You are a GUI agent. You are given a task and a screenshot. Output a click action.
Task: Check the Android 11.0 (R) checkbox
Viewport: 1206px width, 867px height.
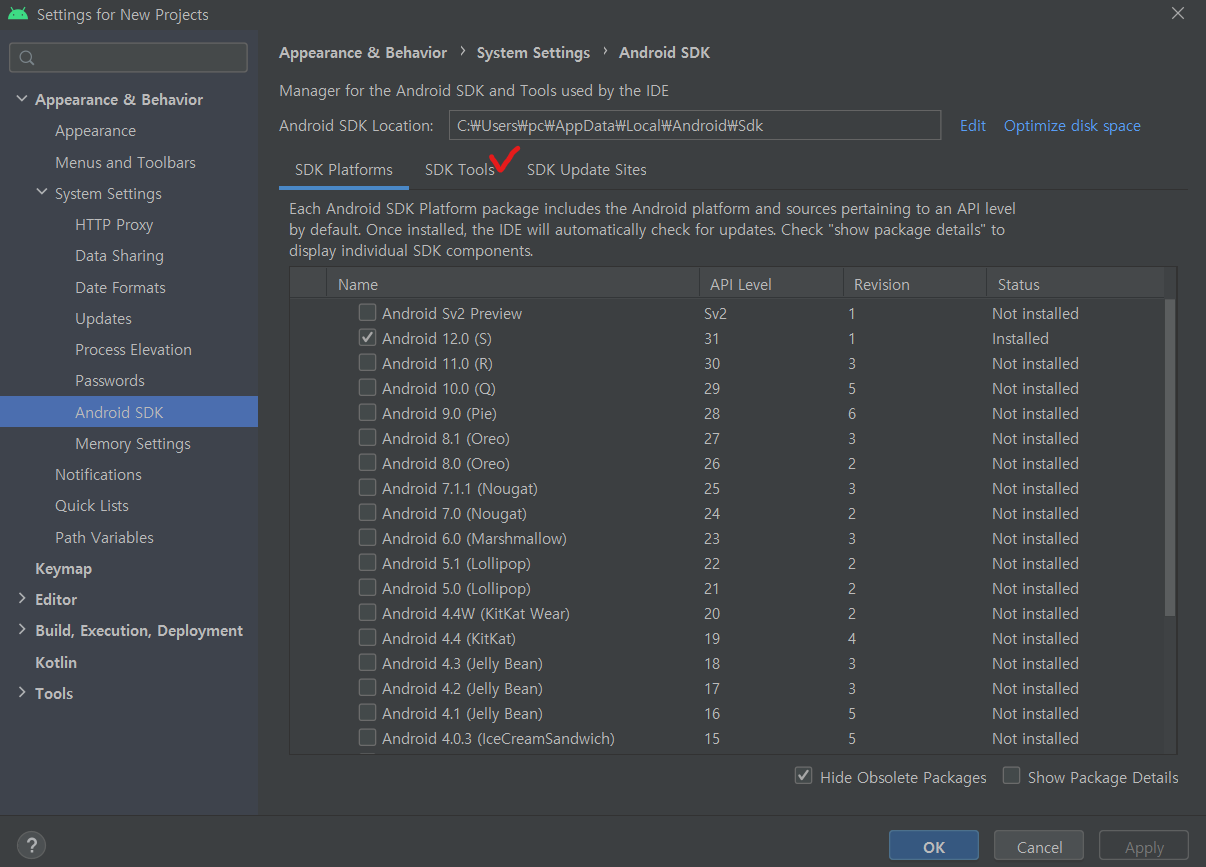pos(368,363)
